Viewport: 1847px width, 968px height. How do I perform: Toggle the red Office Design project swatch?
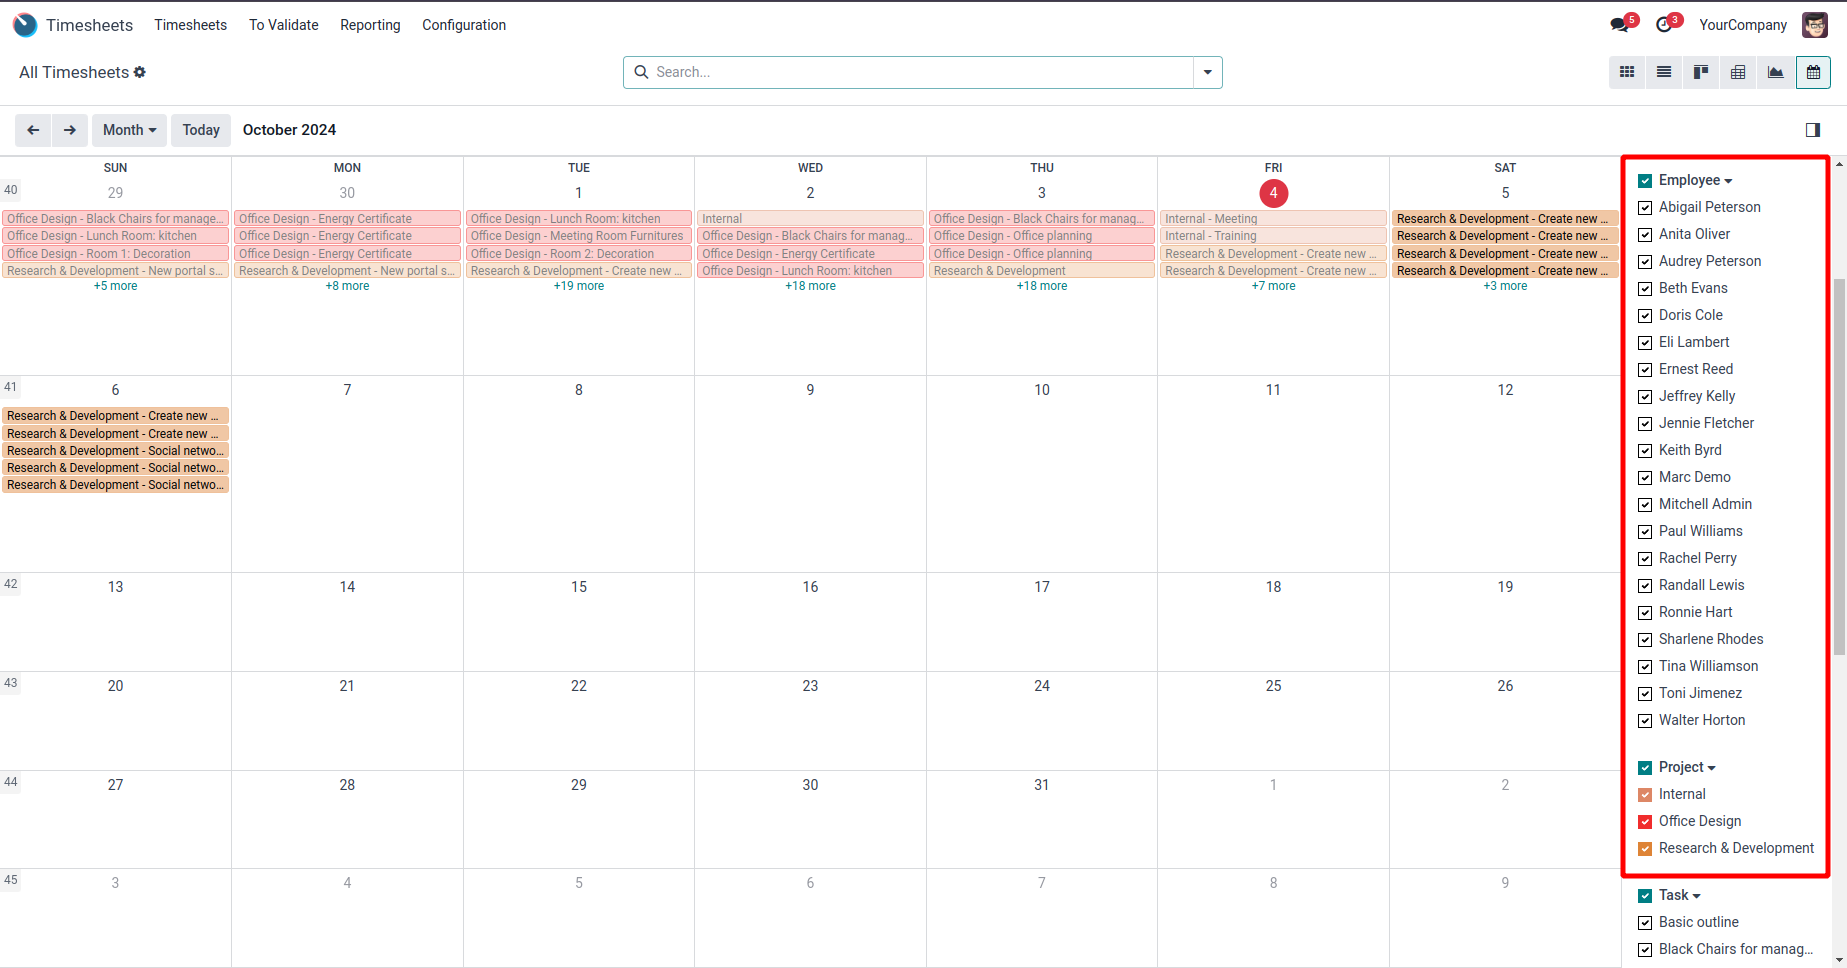[x=1645, y=822]
